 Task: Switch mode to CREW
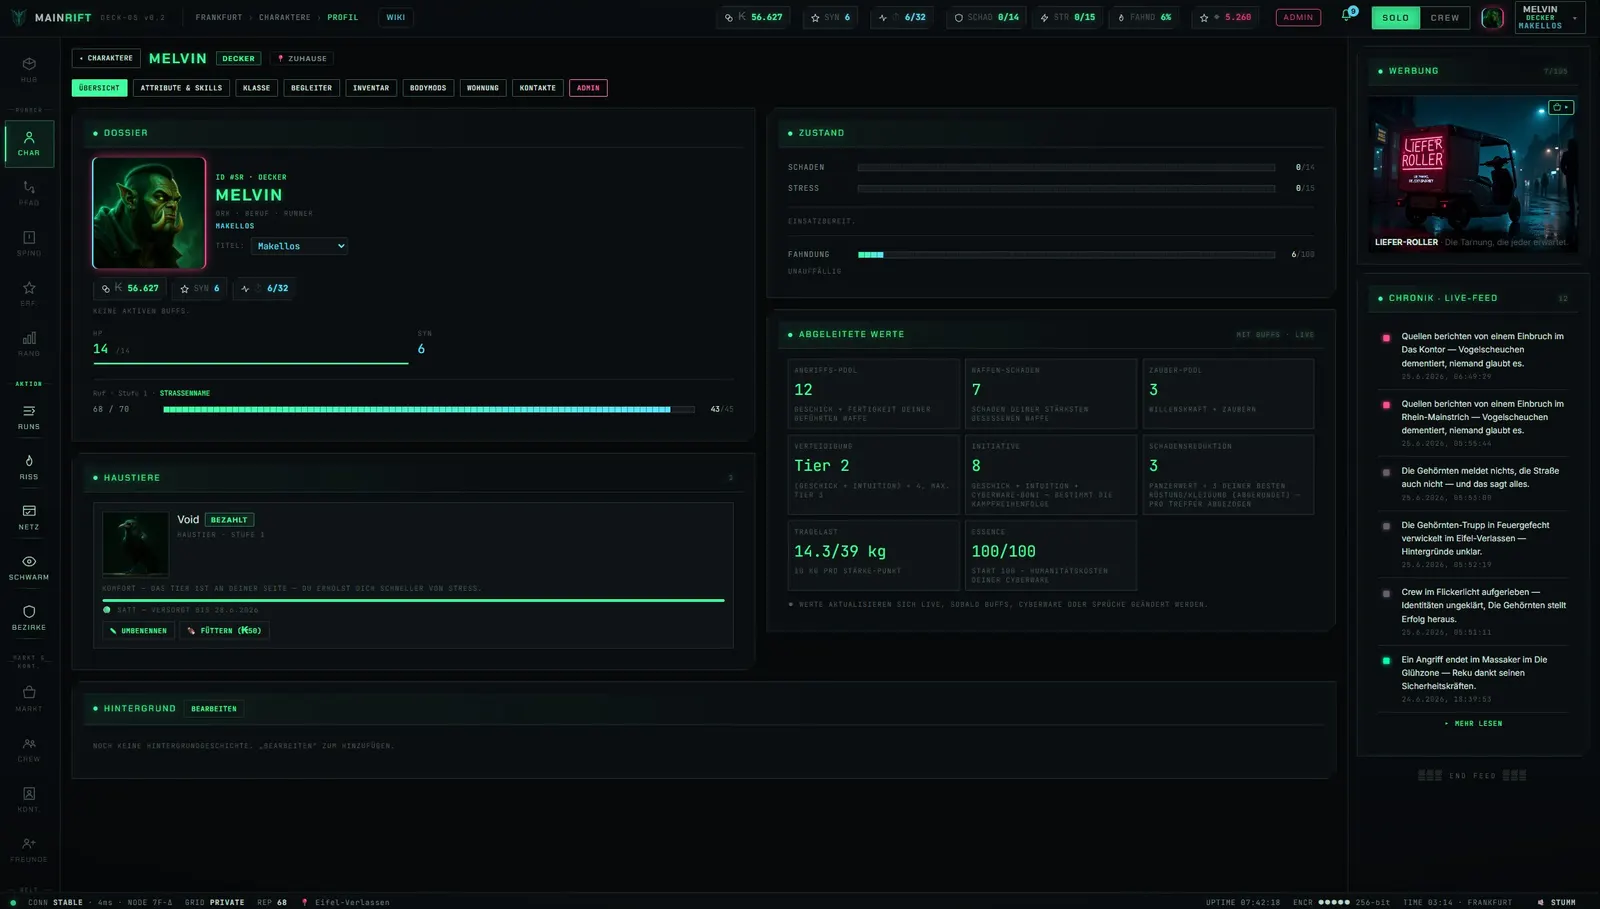click(1445, 17)
